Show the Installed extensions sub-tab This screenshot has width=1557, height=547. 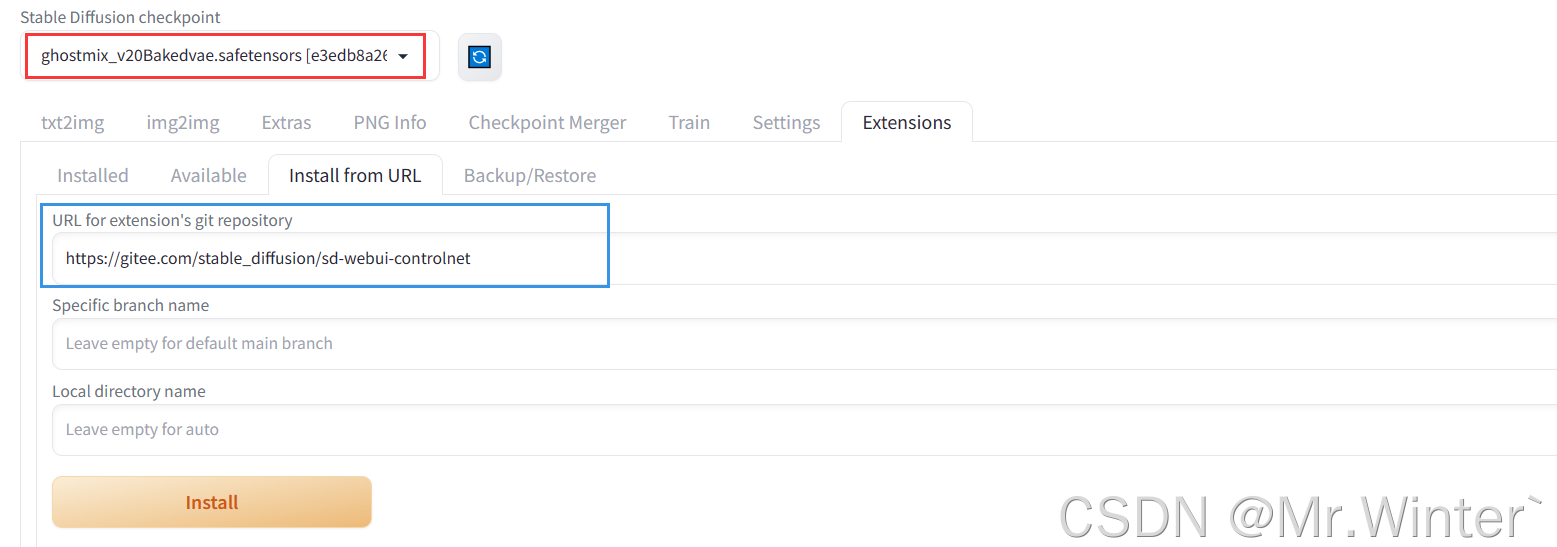[x=93, y=175]
